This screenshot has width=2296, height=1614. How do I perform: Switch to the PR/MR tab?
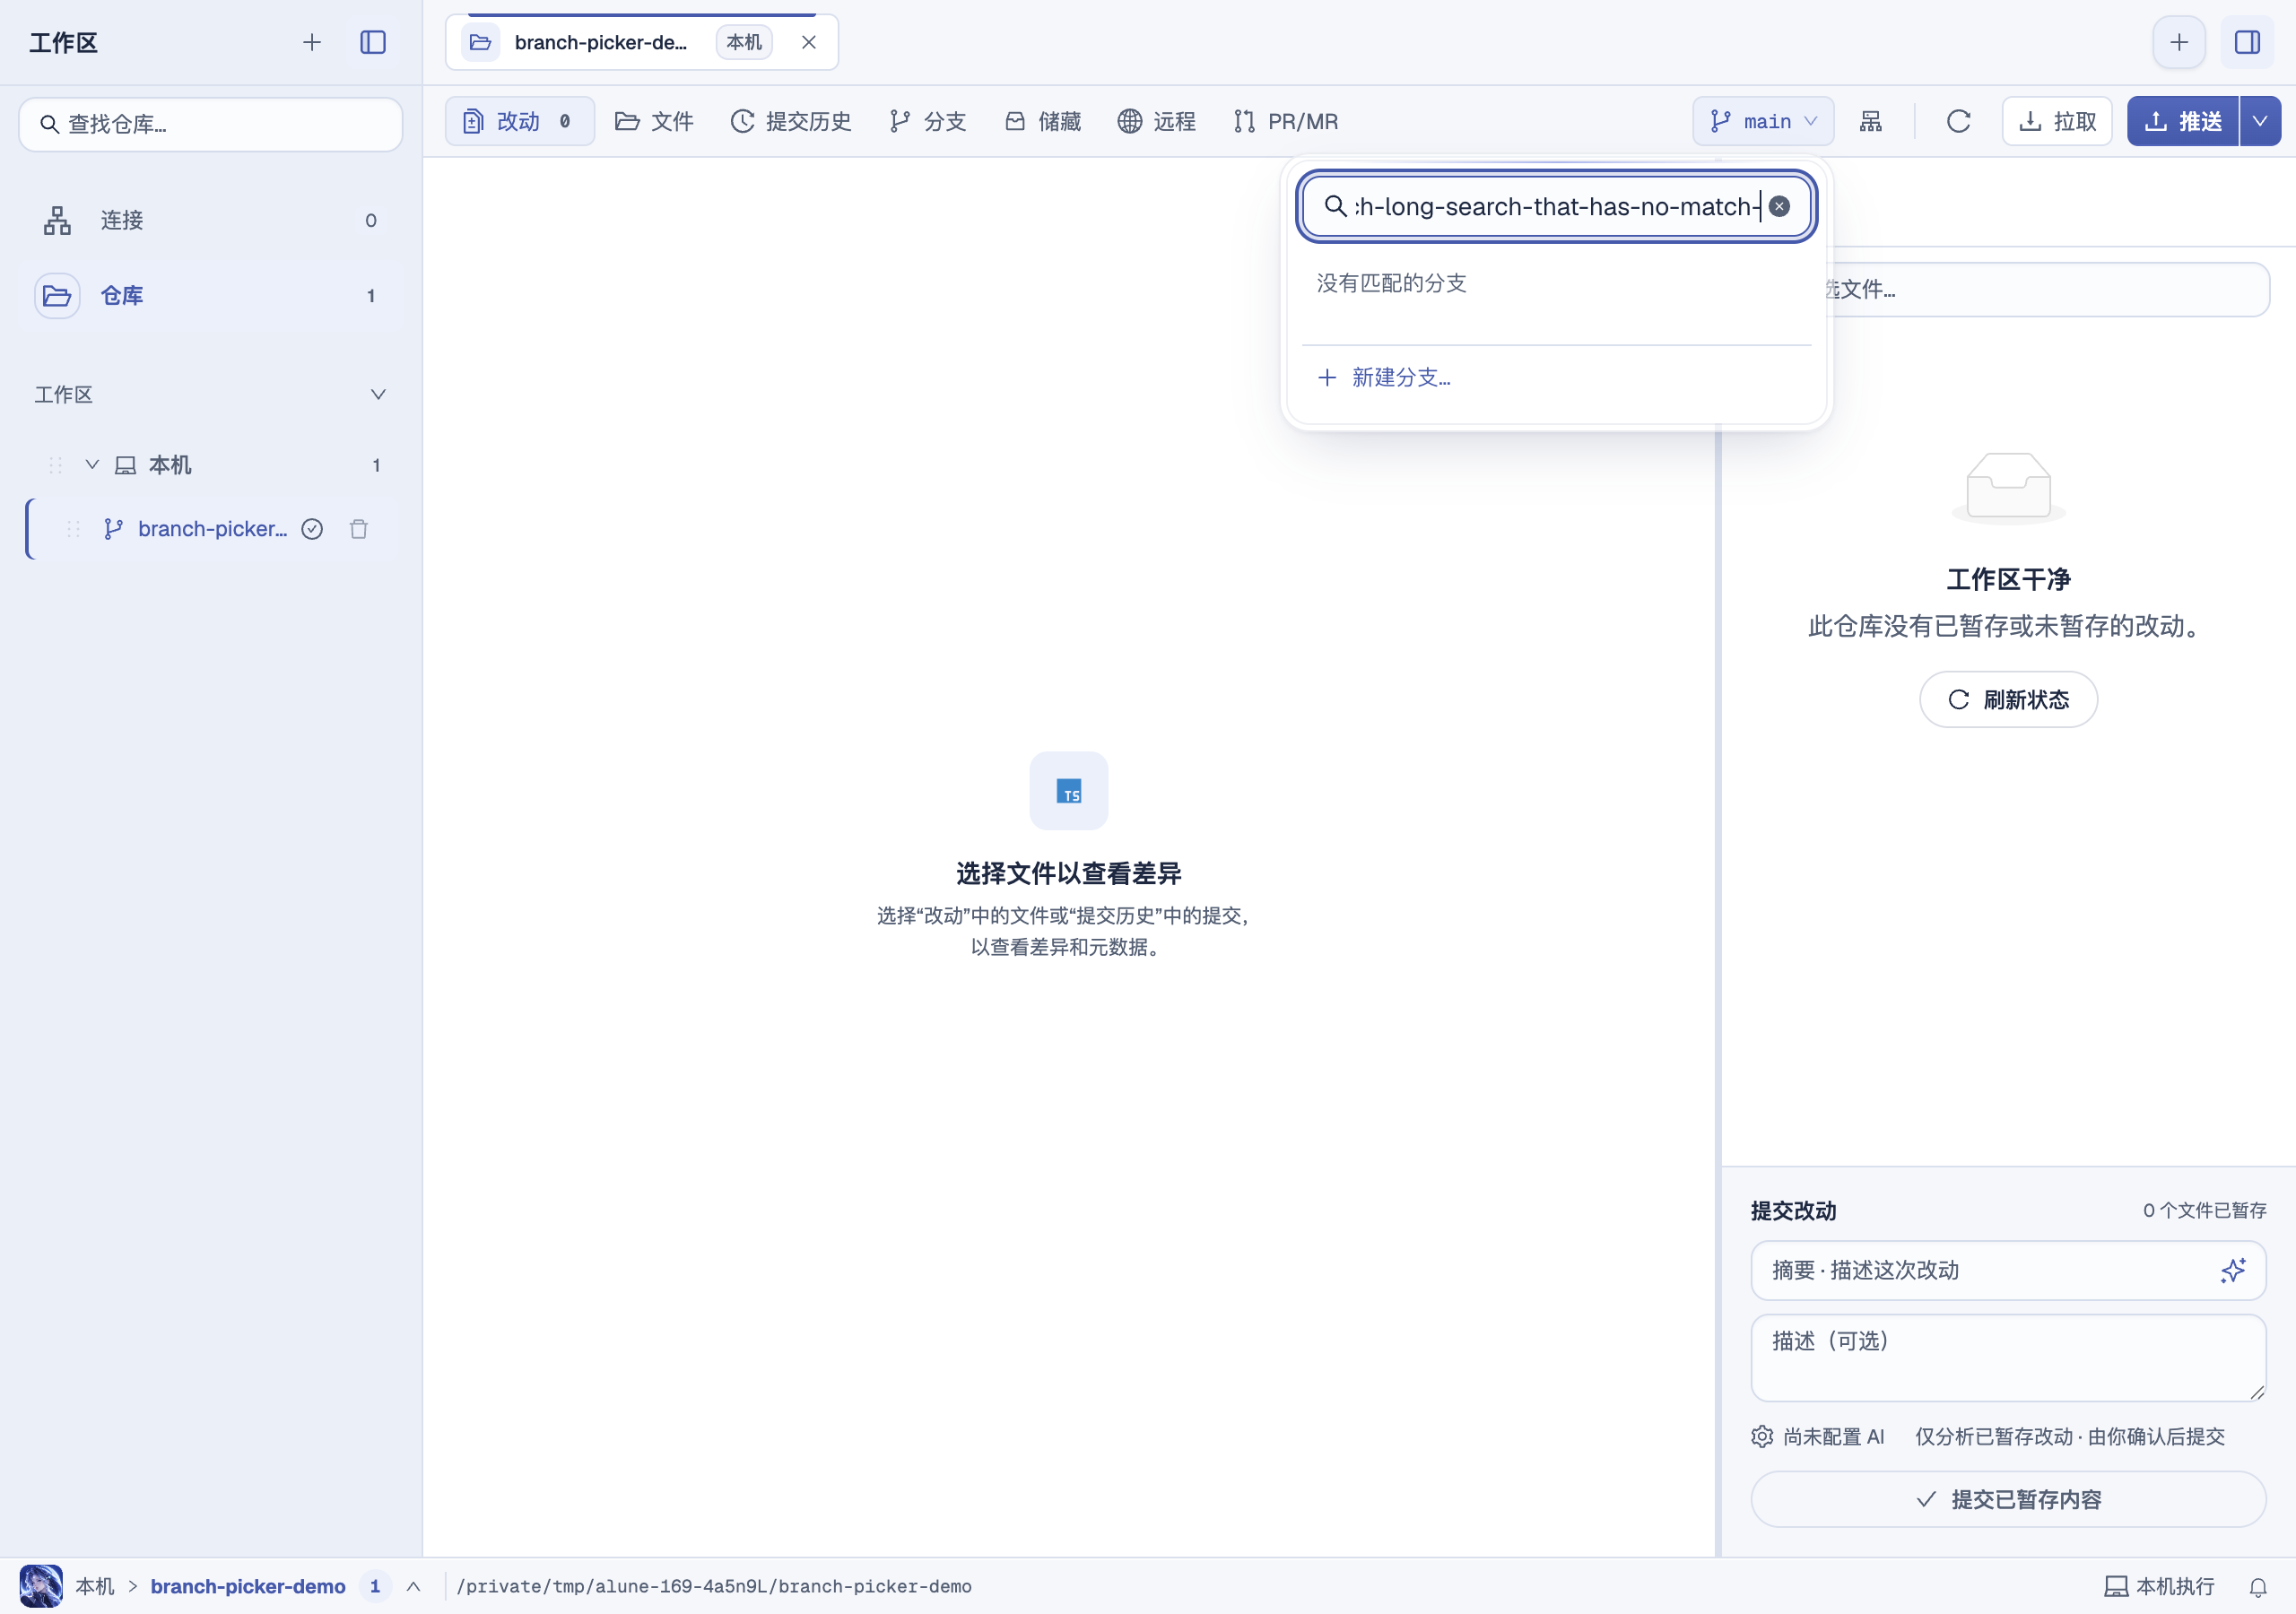[1285, 121]
